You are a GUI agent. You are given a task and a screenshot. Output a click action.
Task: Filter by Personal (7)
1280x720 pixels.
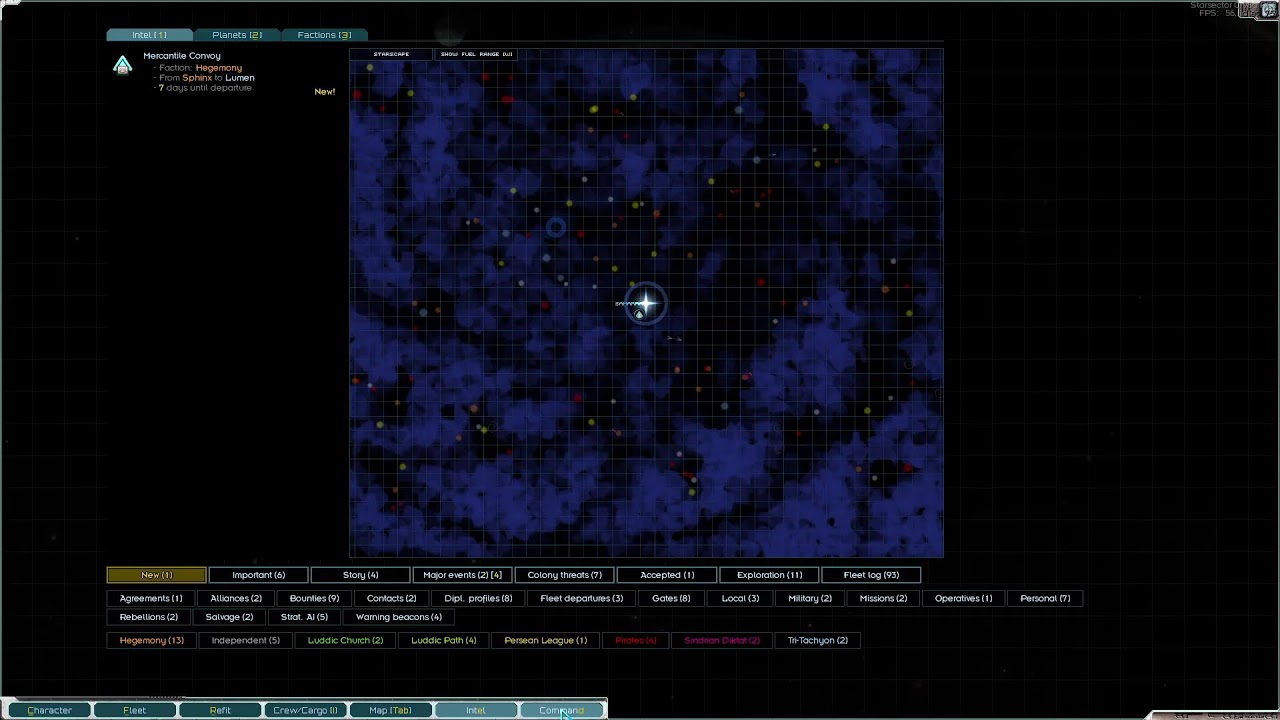pyautogui.click(x=1045, y=598)
